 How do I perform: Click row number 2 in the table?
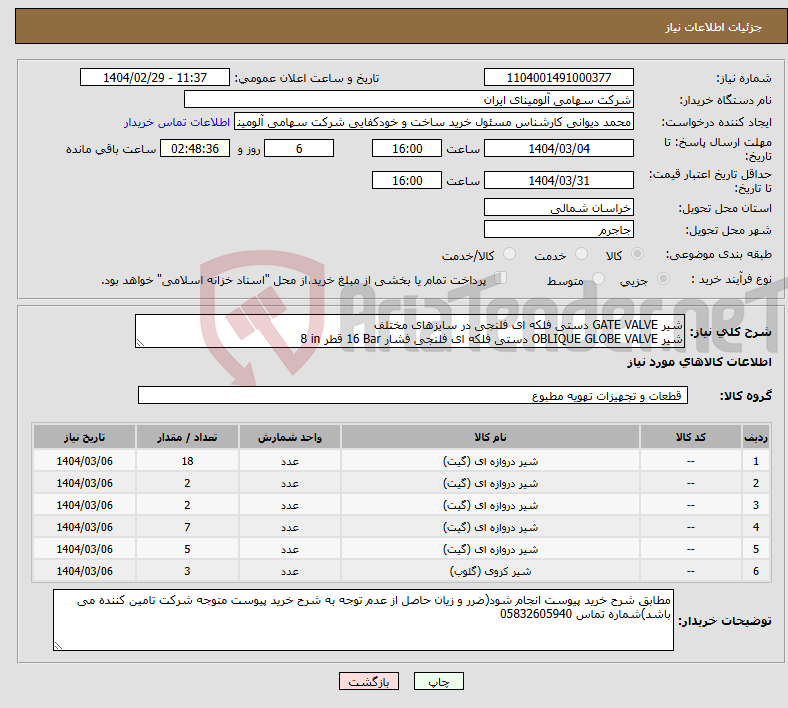click(x=755, y=483)
